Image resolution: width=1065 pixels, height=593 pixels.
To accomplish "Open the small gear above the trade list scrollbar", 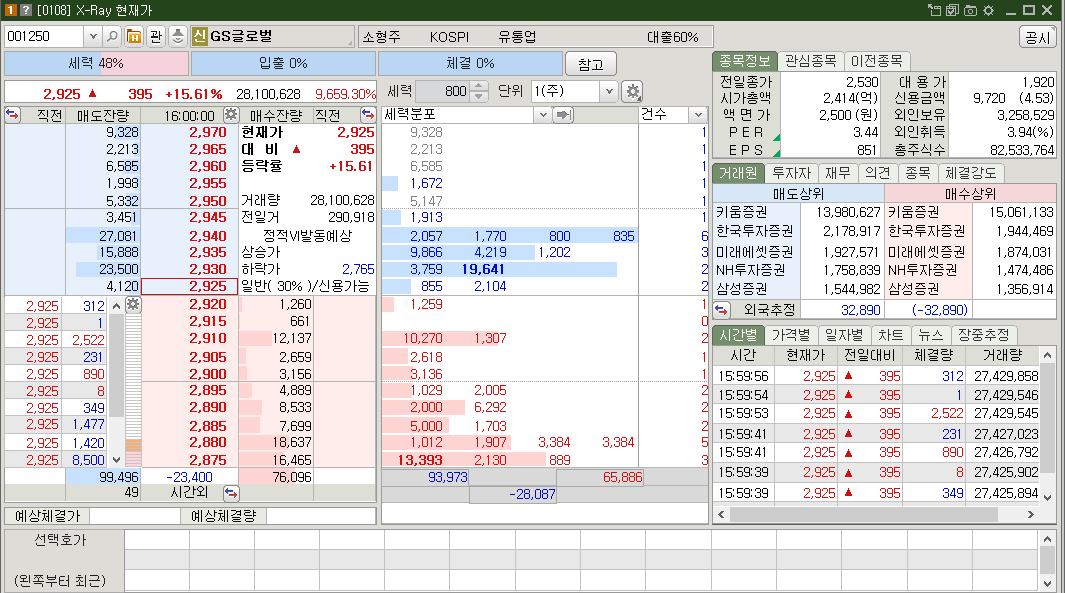I will click(x=133, y=304).
